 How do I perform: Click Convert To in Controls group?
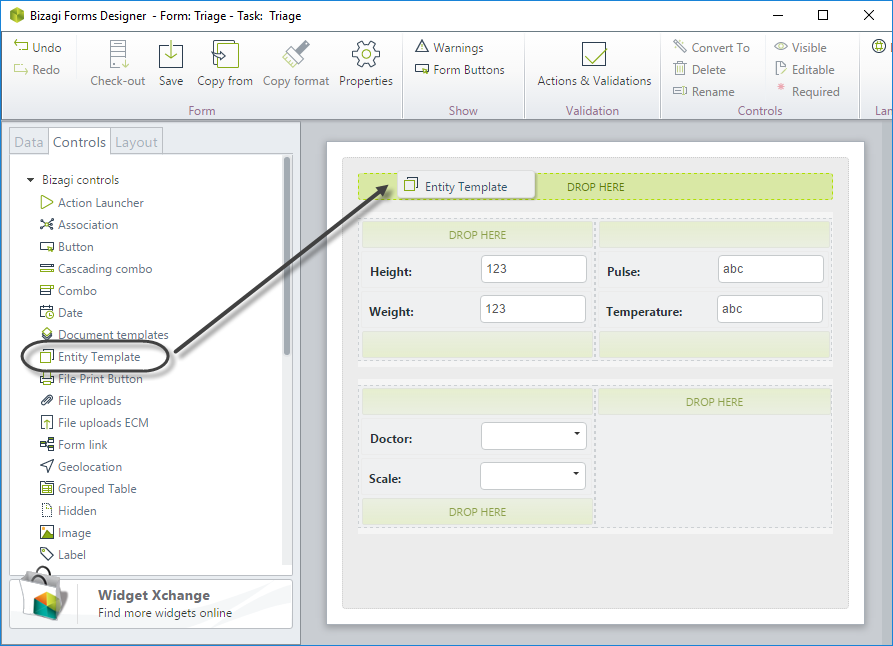click(x=711, y=47)
